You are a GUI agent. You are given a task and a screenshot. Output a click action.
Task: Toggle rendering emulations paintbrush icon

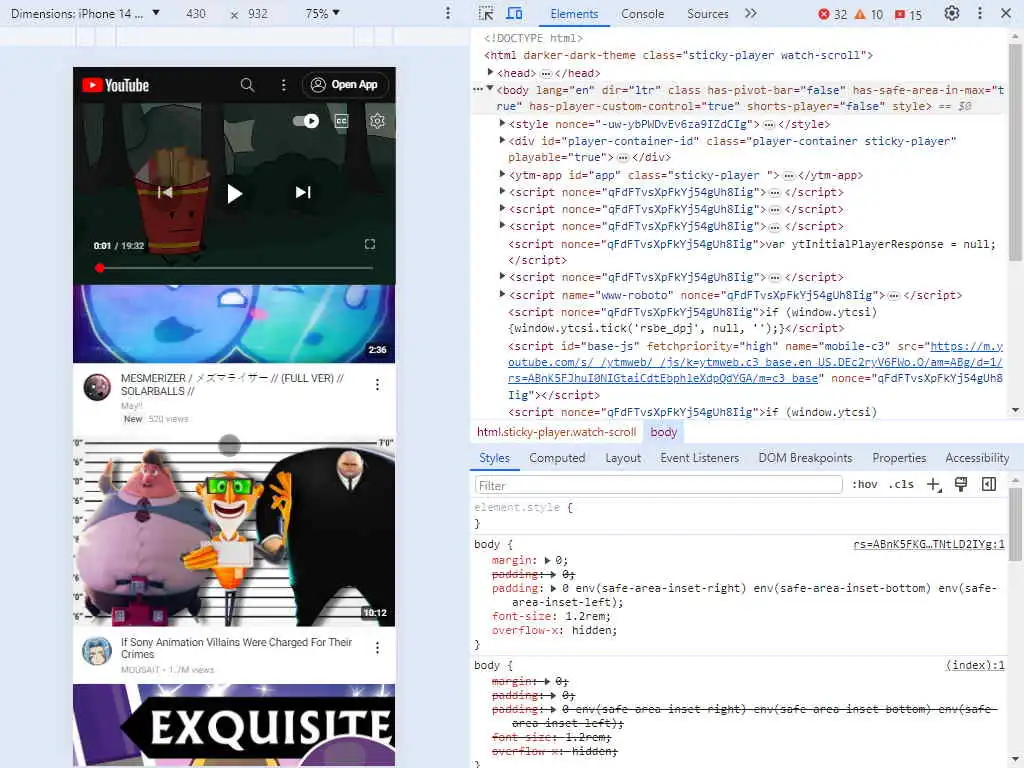point(961,485)
